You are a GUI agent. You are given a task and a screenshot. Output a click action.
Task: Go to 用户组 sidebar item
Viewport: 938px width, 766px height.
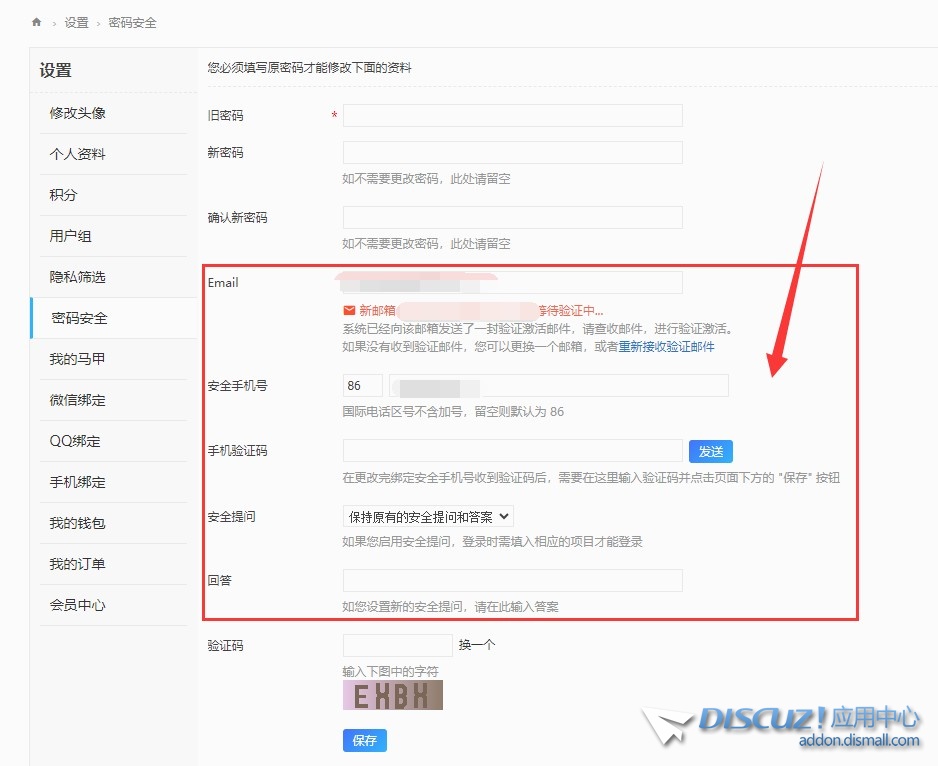click(71, 236)
